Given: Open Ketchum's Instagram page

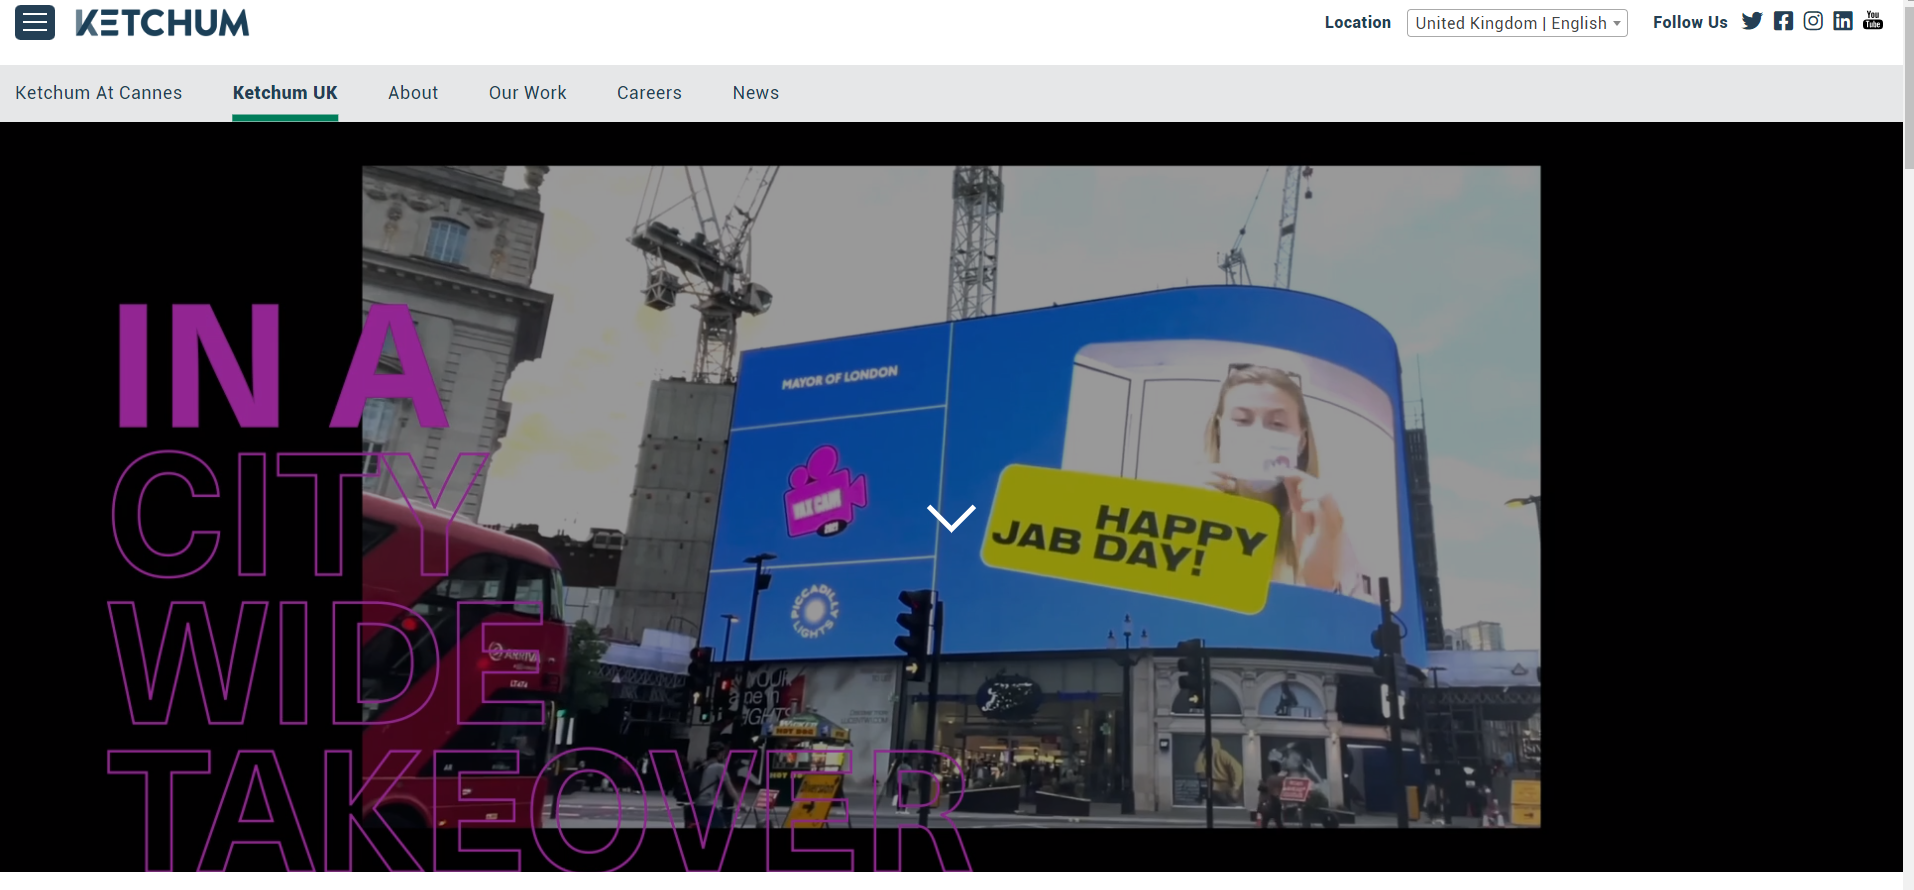Looking at the screenshot, I should 1813,21.
